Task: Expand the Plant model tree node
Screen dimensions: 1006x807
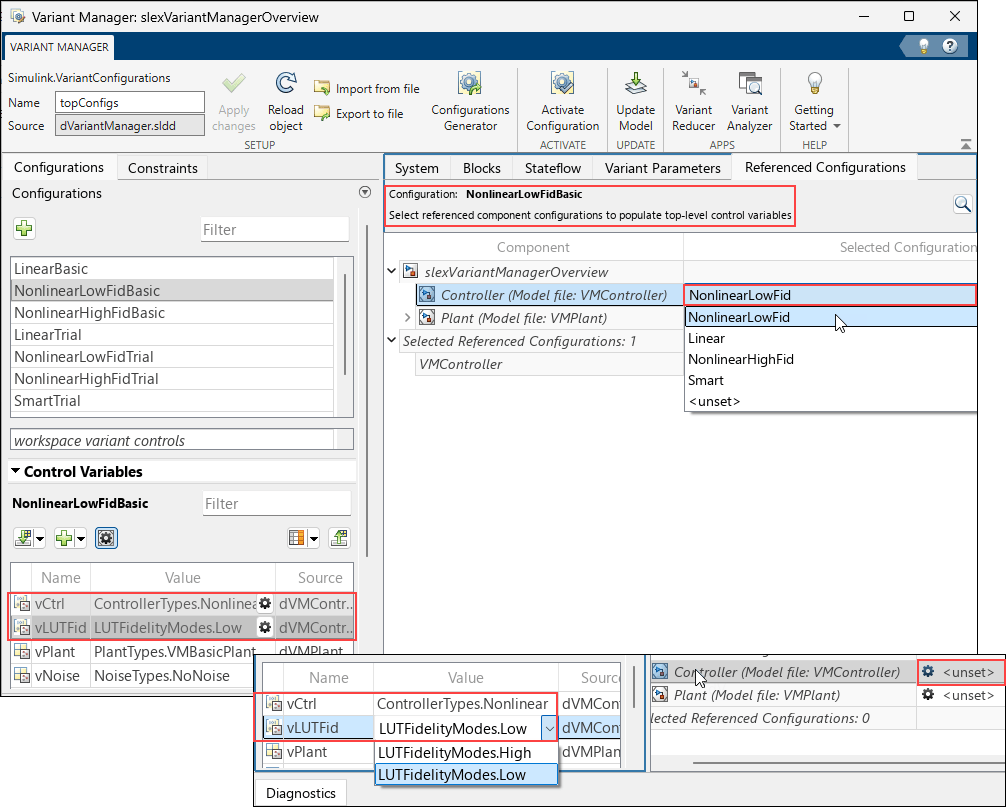Action: coord(407,318)
